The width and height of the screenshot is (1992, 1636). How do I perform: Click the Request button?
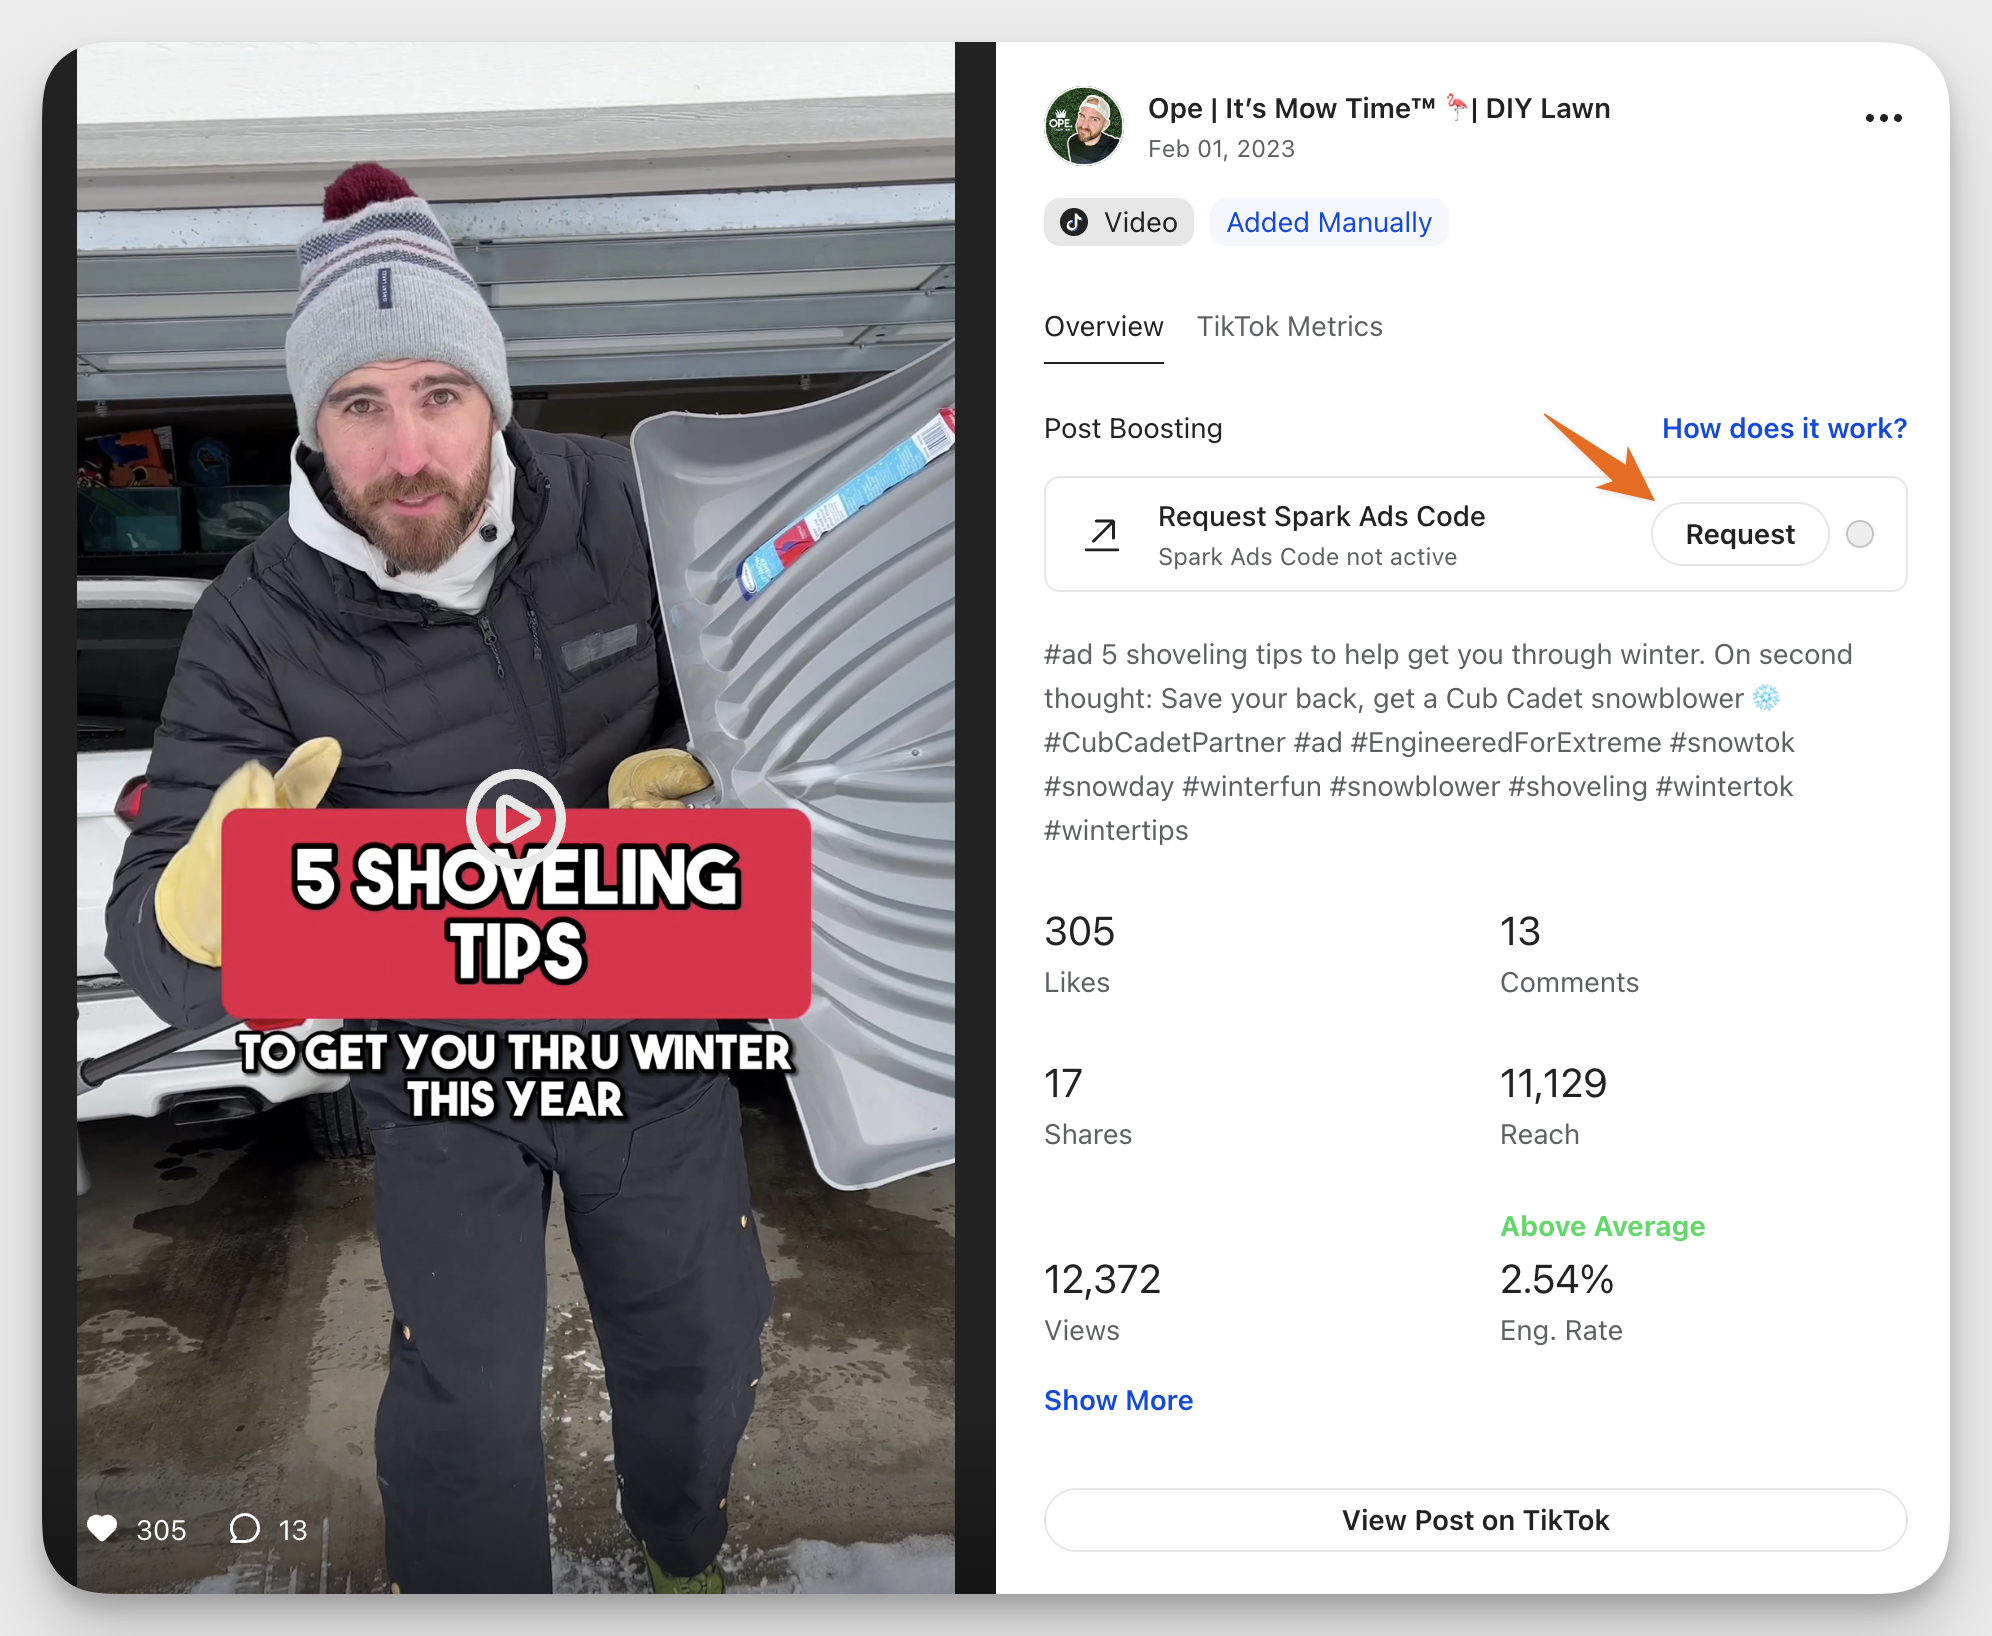click(1740, 534)
